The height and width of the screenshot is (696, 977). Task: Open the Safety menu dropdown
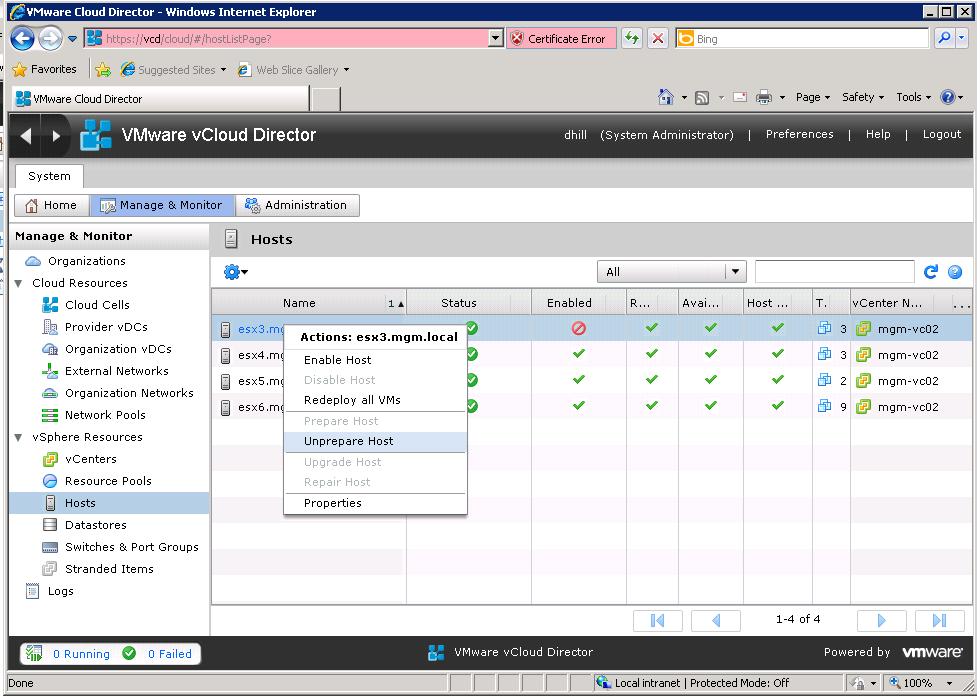(863, 97)
